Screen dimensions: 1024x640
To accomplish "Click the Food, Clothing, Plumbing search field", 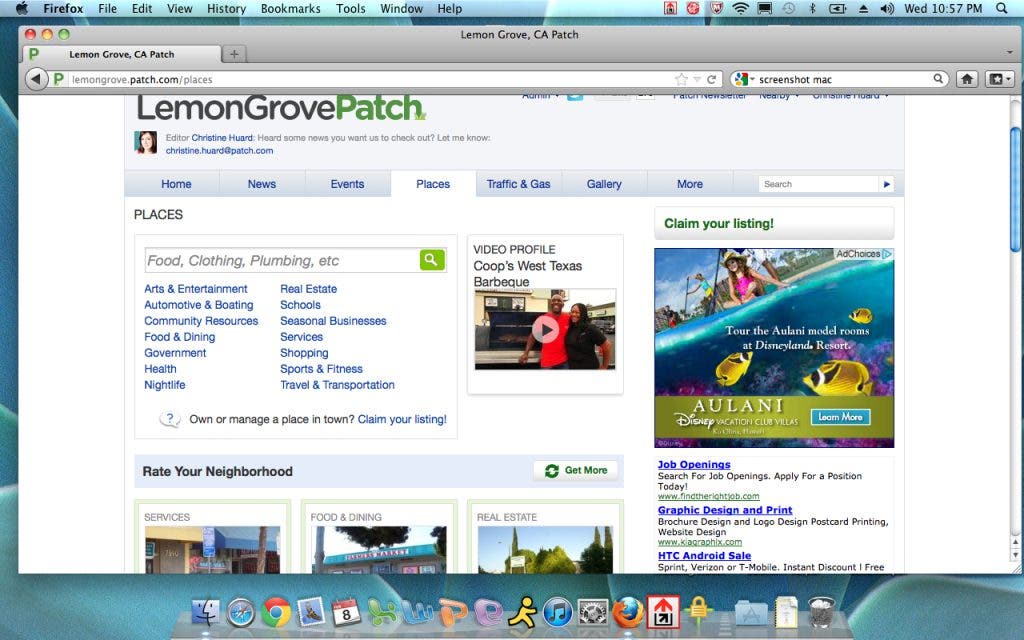I will pos(282,261).
